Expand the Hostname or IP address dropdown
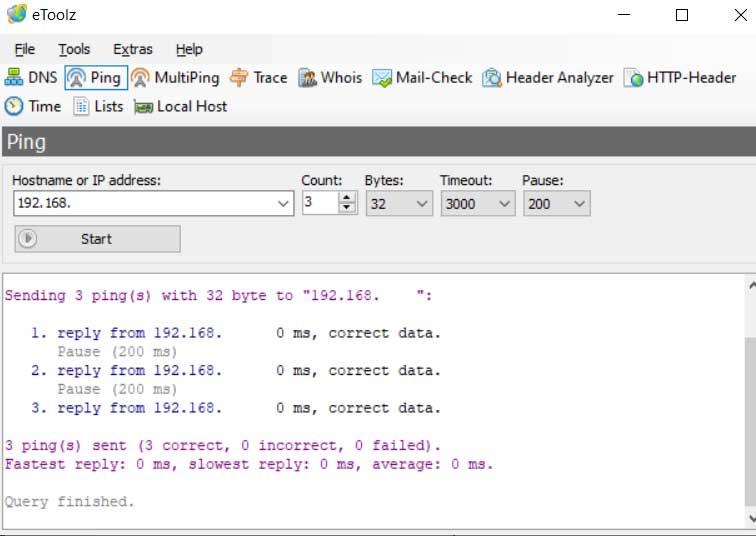This screenshot has height=536, width=756. [x=284, y=203]
